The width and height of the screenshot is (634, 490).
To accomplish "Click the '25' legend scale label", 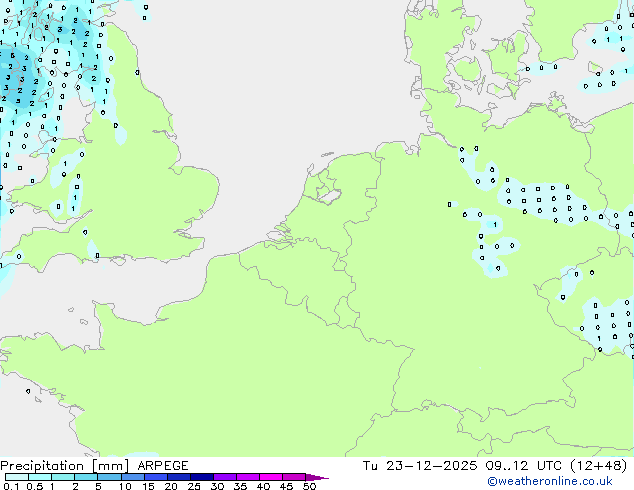I will click(194, 486).
